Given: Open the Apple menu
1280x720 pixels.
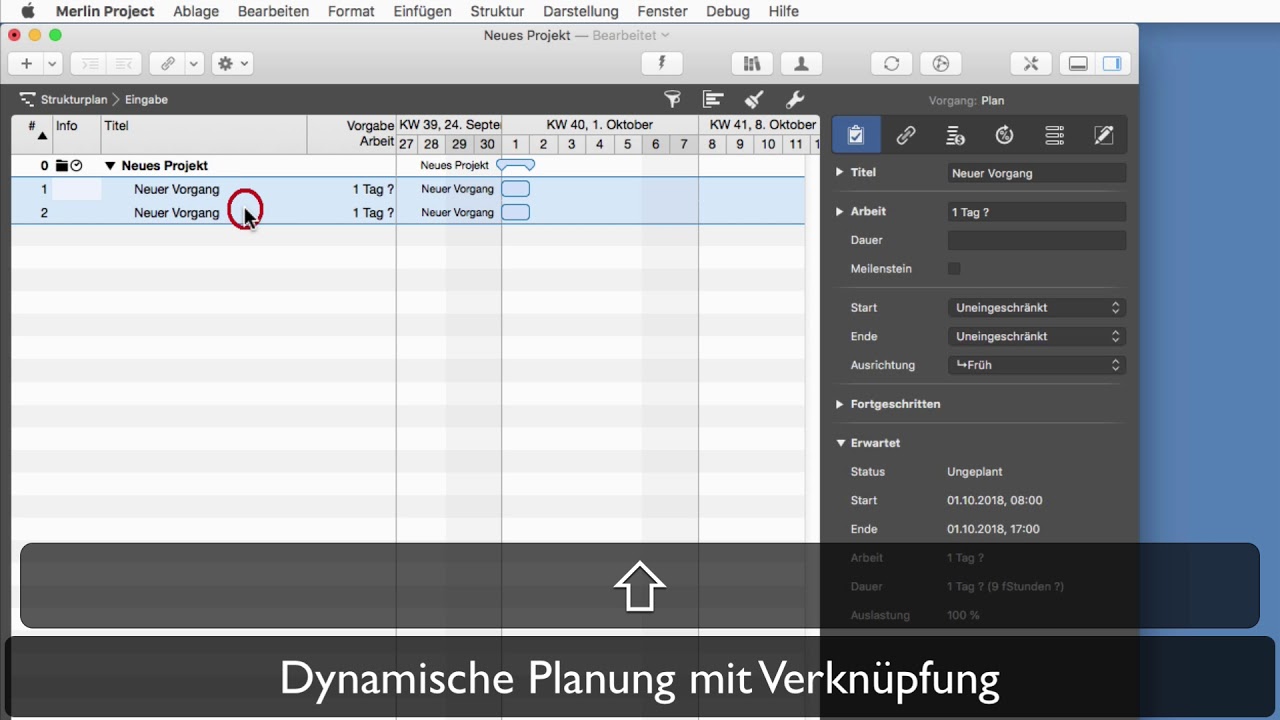Looking at the screenshot, I should [x=27, y=11].
